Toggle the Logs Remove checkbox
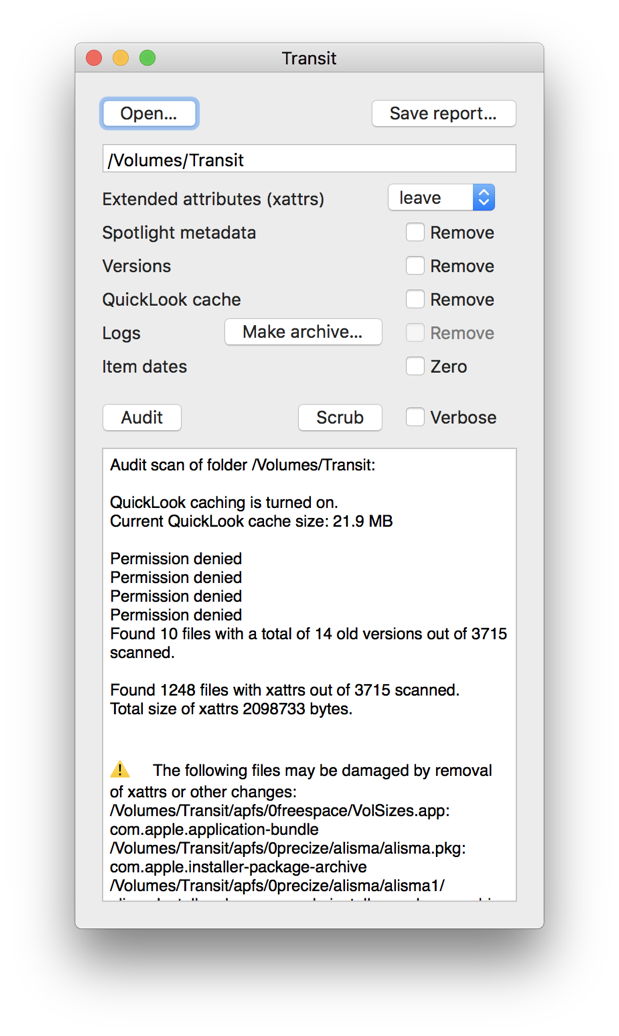 click(x=415, y=333)
